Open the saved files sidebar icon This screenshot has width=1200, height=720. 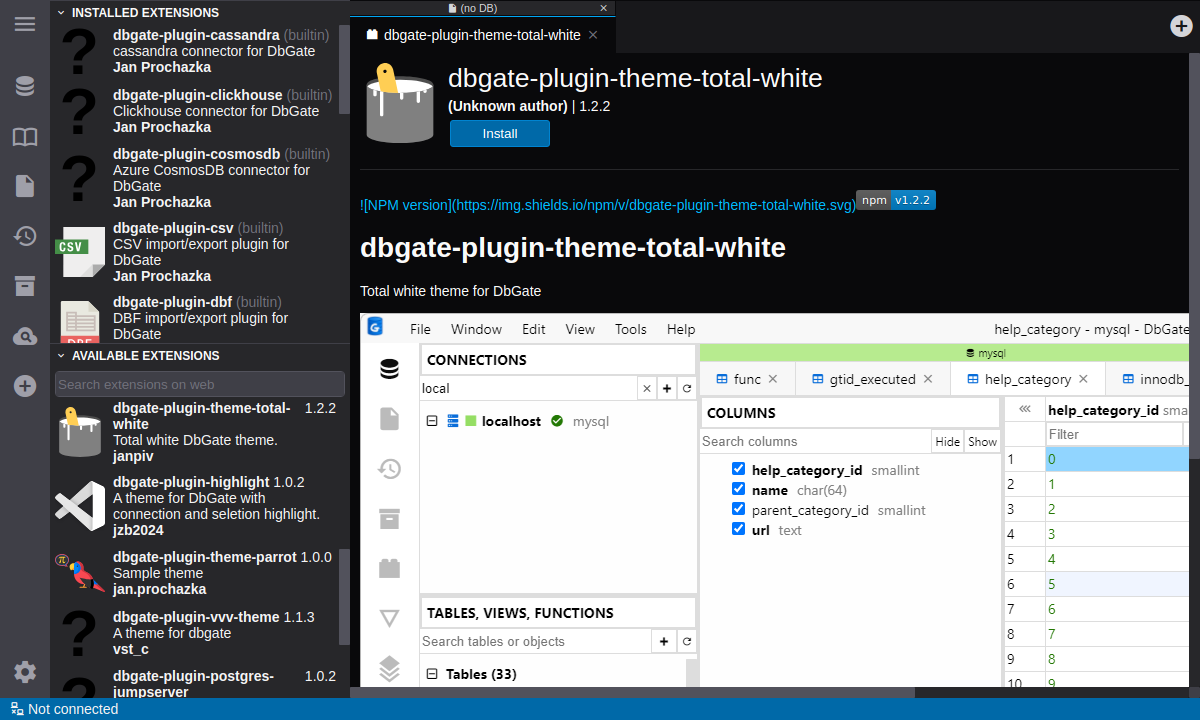click(x=25, y=186)
